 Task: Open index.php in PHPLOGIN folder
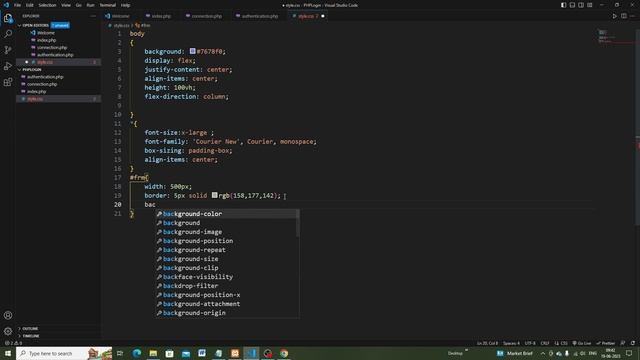(58, 91)
